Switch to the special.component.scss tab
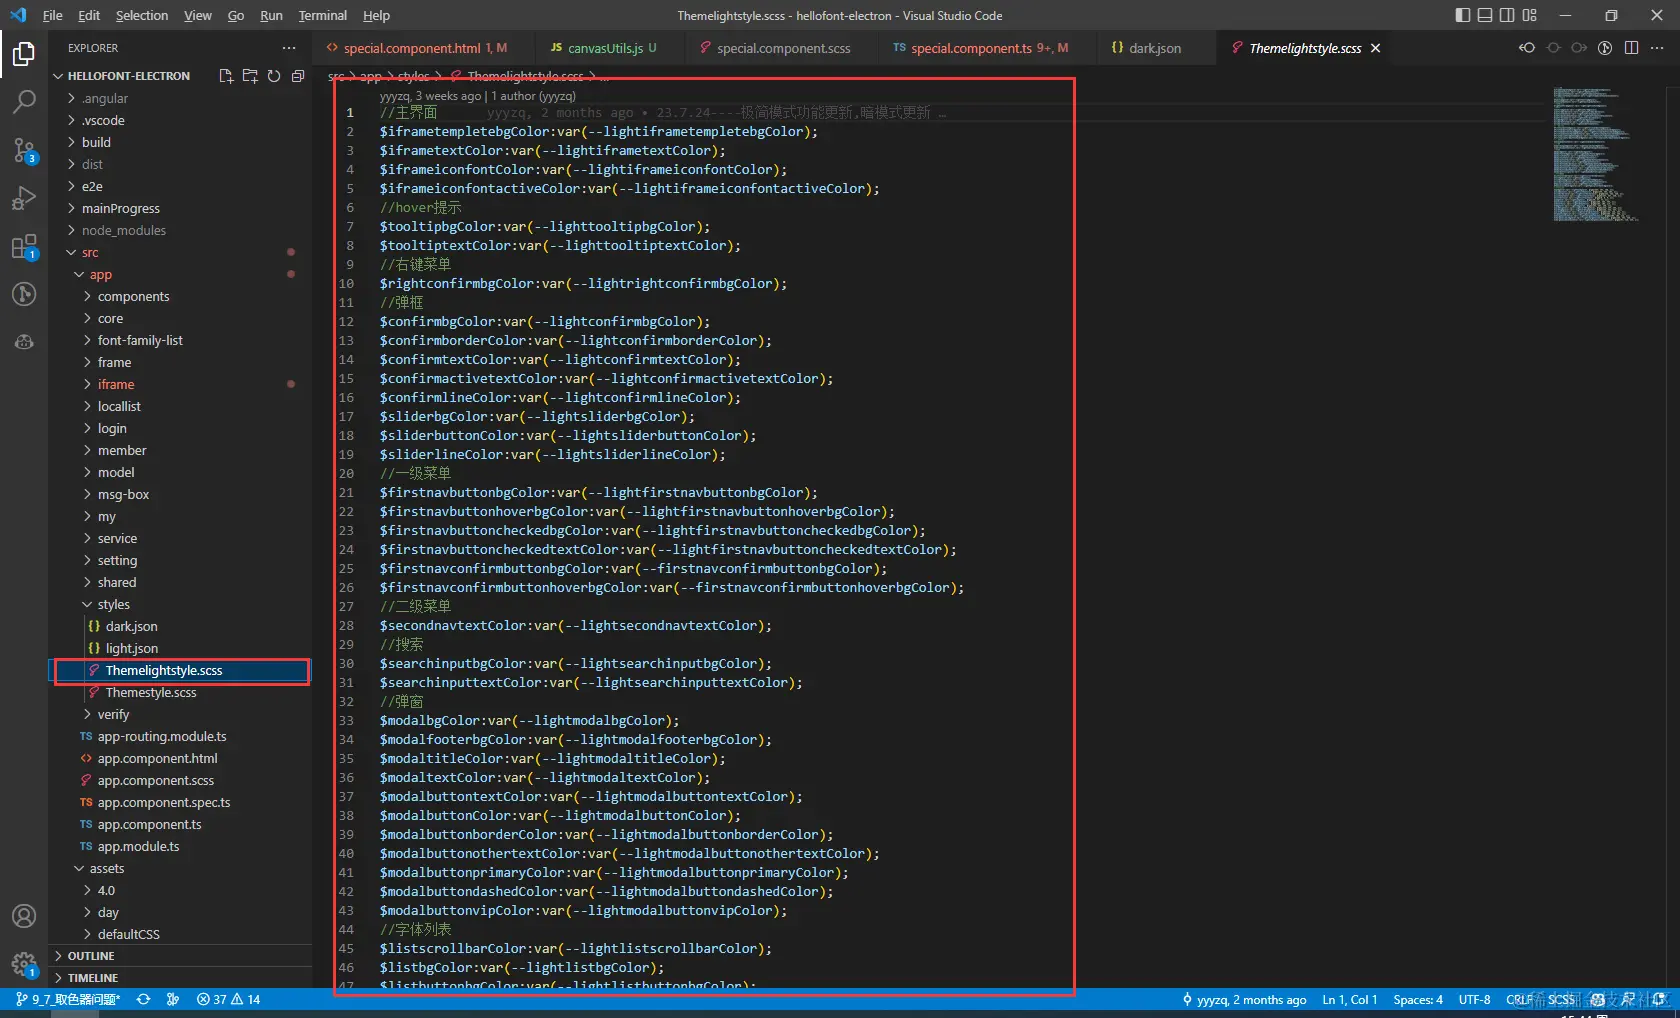The width and height of the screenshot is (1680, 1018). (x=775, y=48)
